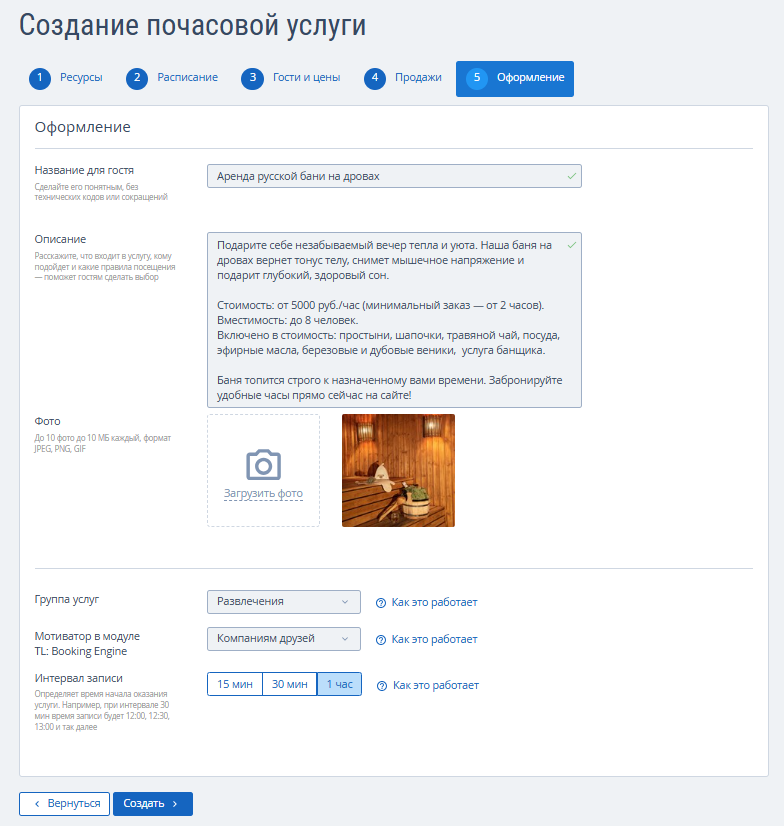
Task: Click question icon beside Группа услуг help
Action: [381, 603]
